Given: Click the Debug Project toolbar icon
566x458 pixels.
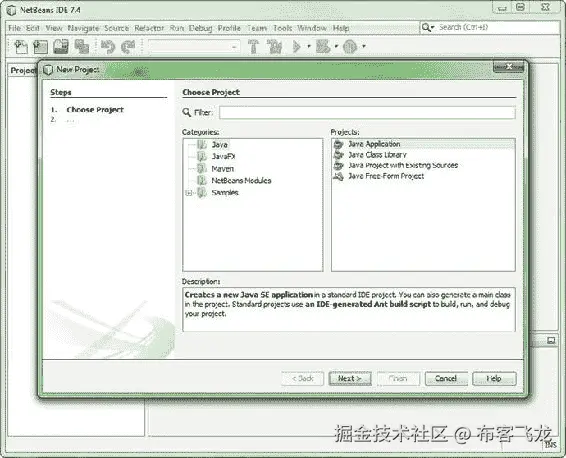Looking at the screenshot, I should (x=323, y=47).
